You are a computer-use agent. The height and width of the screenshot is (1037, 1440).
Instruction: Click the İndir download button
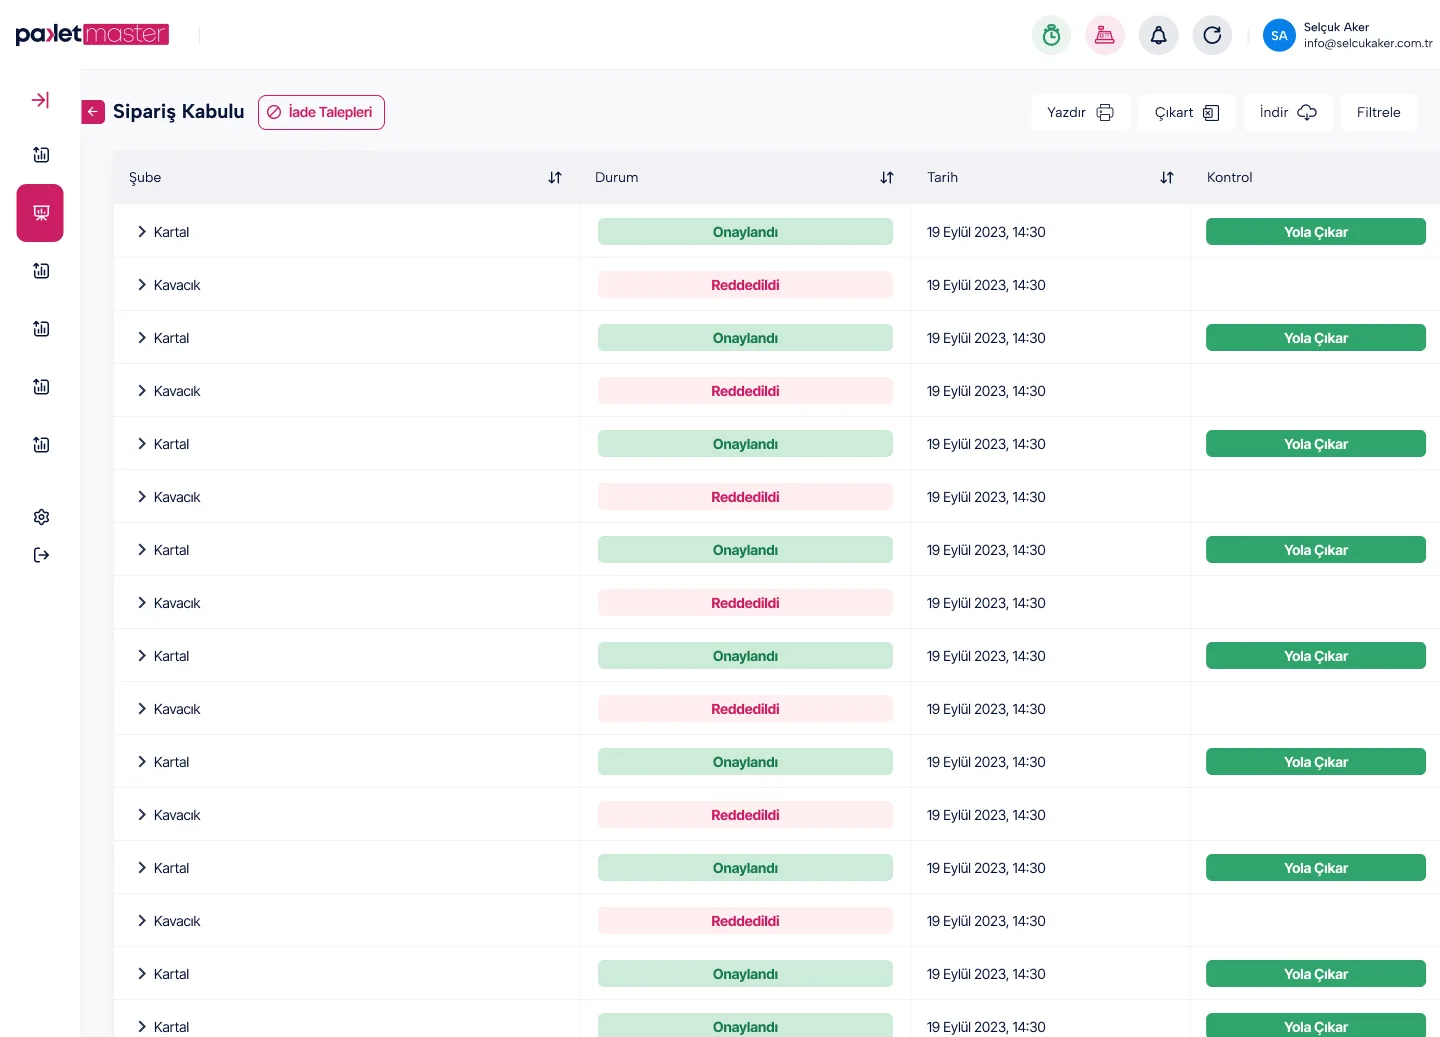pyautogui.click(x=1288, y=112)
